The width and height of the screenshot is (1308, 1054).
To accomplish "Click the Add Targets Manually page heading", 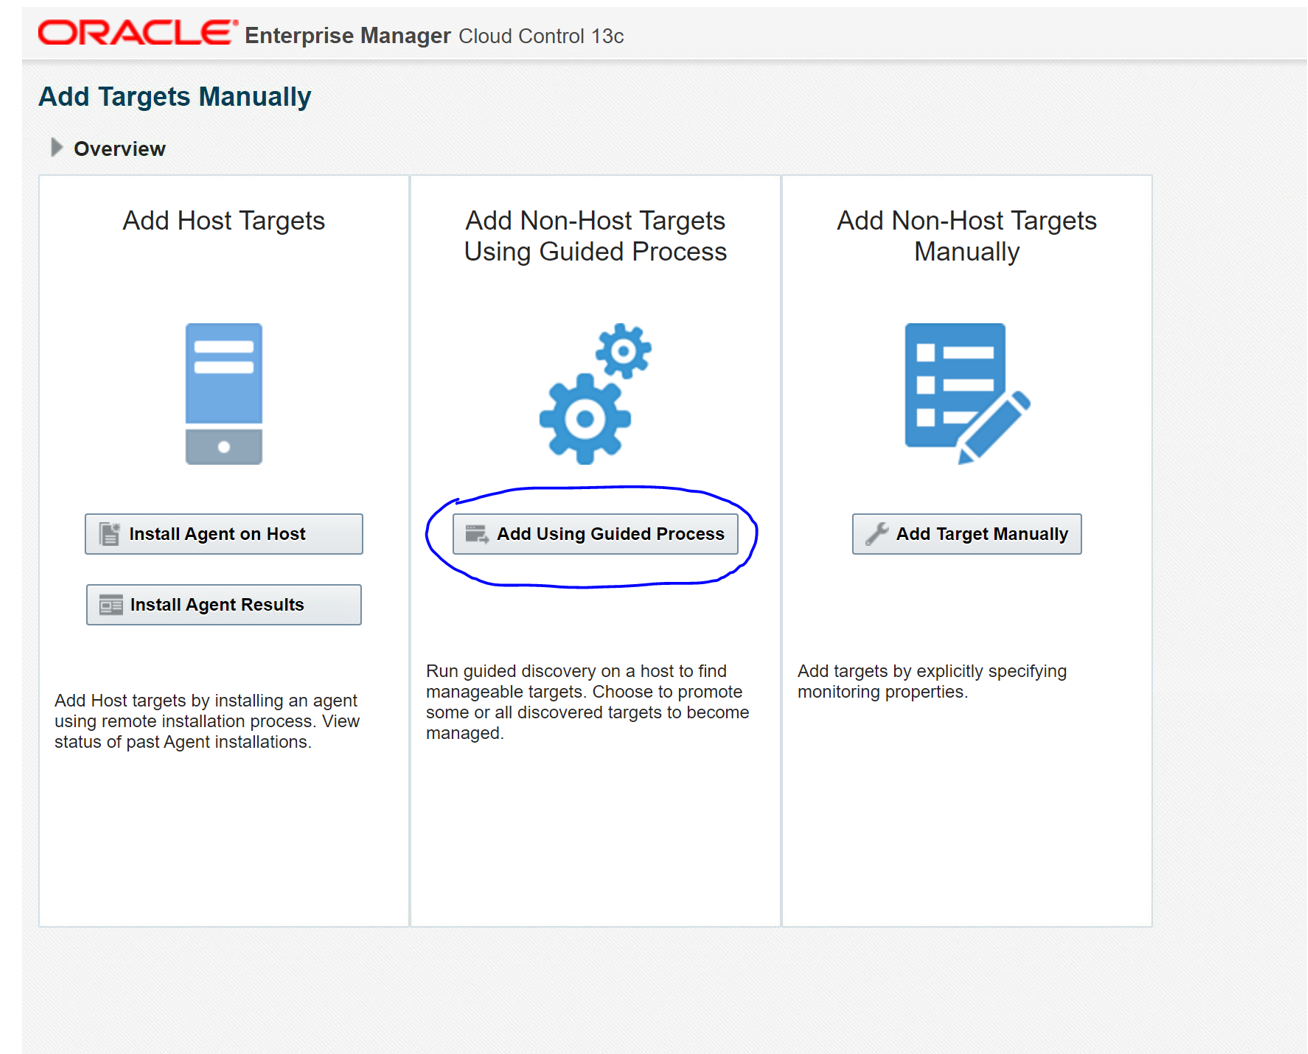I will pyautogui.click(x=175, y=97).
